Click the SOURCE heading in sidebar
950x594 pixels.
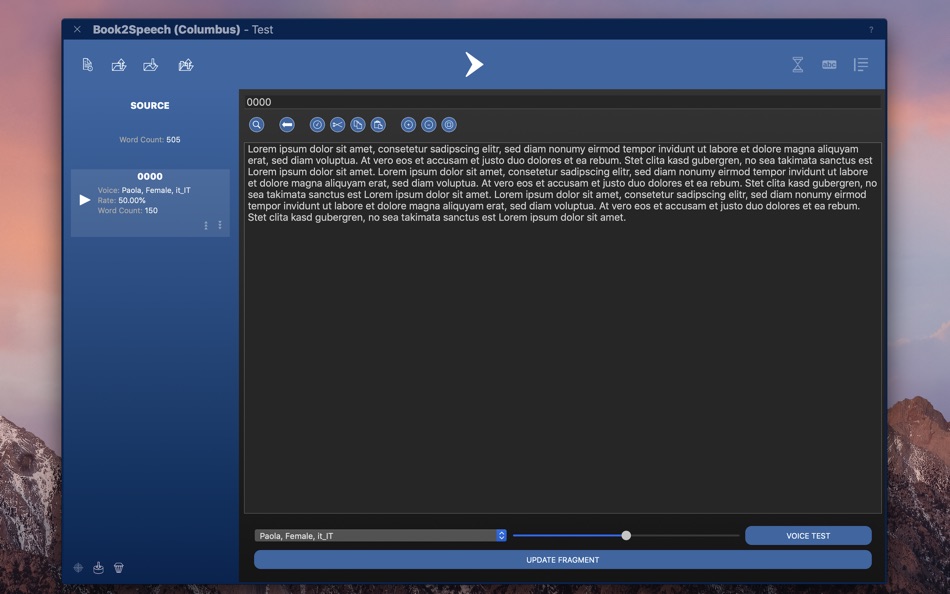point(150,105)
